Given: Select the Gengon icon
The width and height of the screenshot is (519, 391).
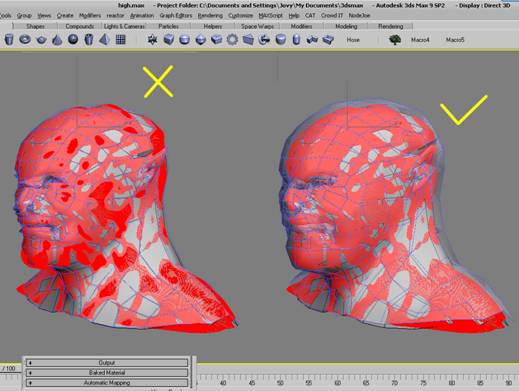Looking at the screenshot, I should 216,40.
